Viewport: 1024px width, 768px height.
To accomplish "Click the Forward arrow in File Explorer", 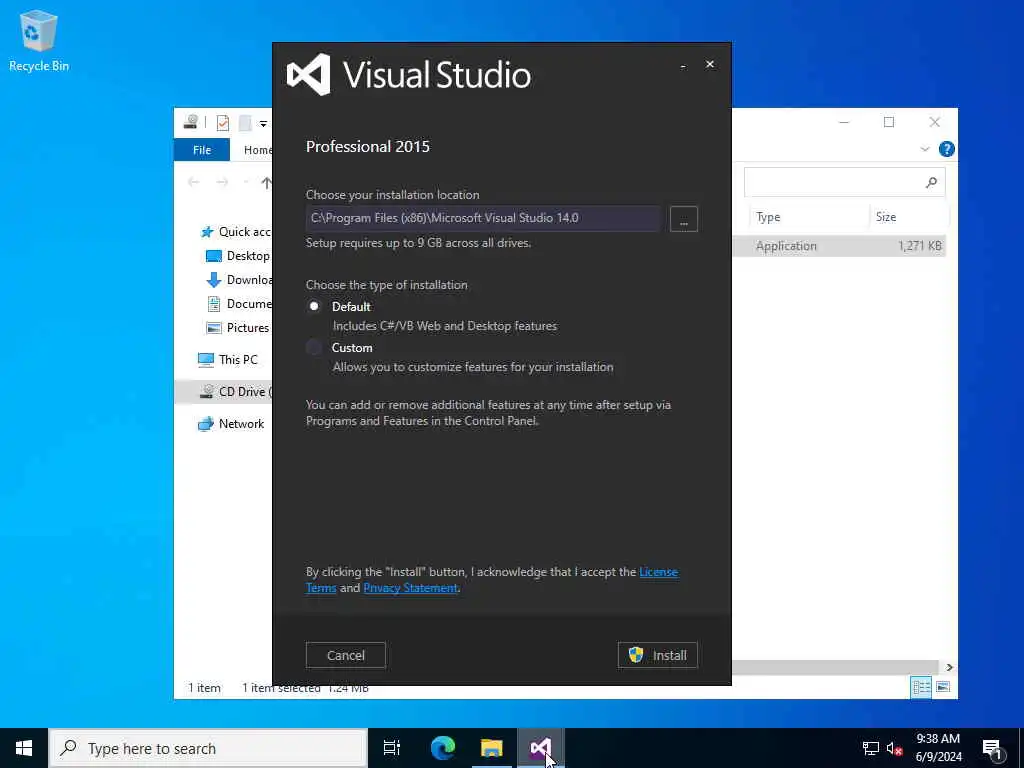I will [222, 182].
